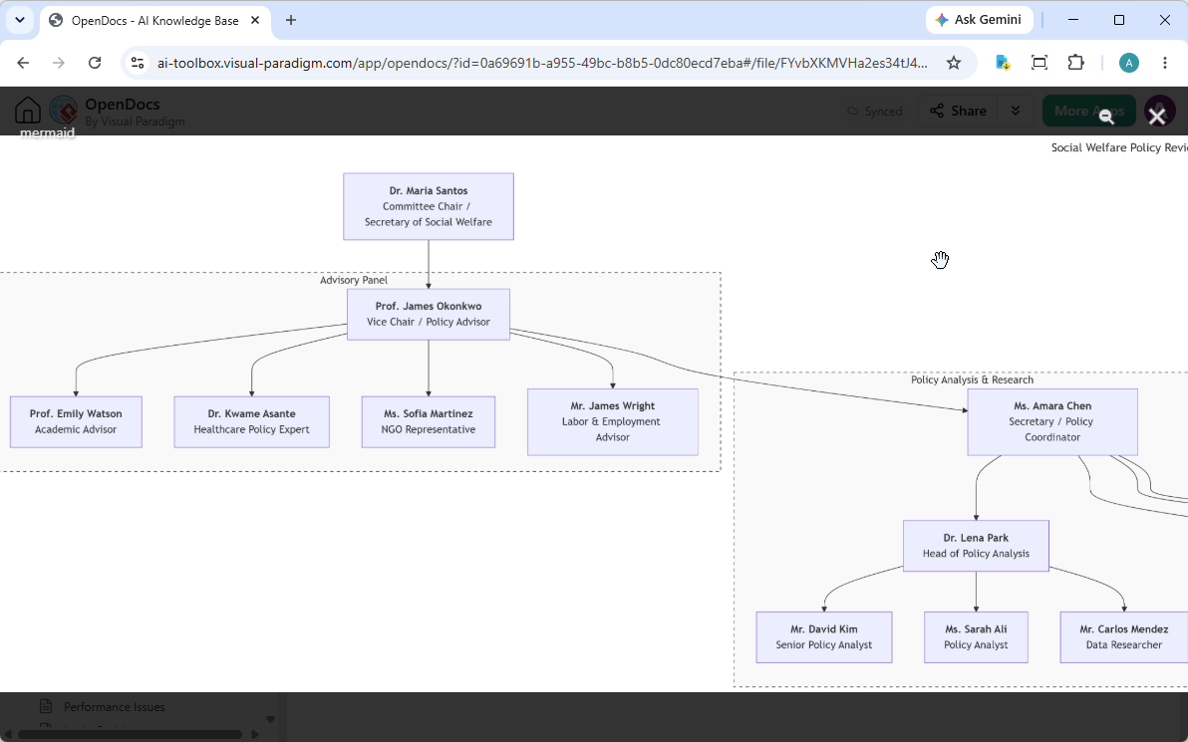Click the sidebar horizontal scrollbar

pyautogui.click(x=130, y=734)
